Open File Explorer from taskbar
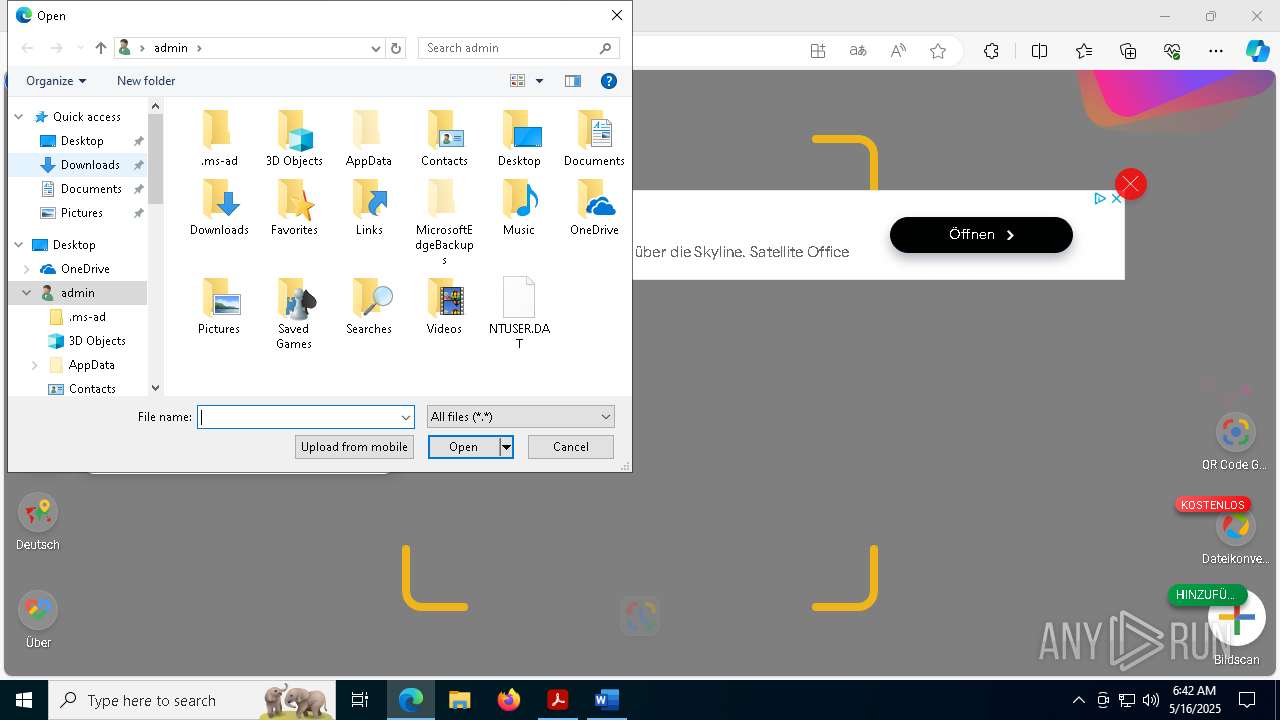Screen dimensions: 1280x720 point(459,700)
